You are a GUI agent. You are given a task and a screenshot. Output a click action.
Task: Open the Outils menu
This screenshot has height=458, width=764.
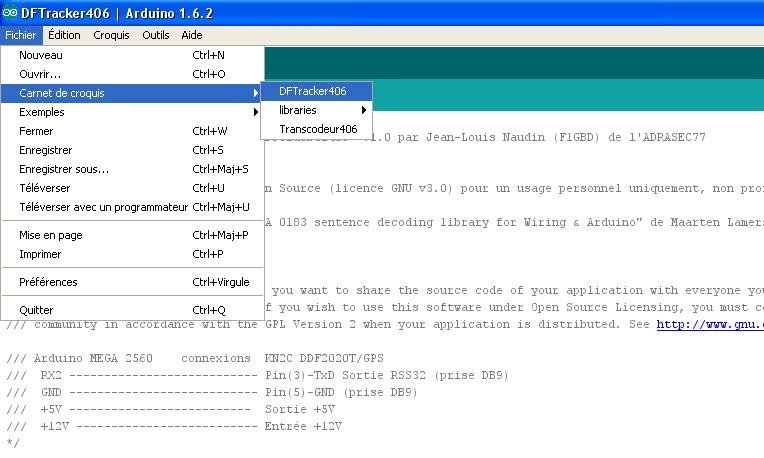tap(155, 35)
